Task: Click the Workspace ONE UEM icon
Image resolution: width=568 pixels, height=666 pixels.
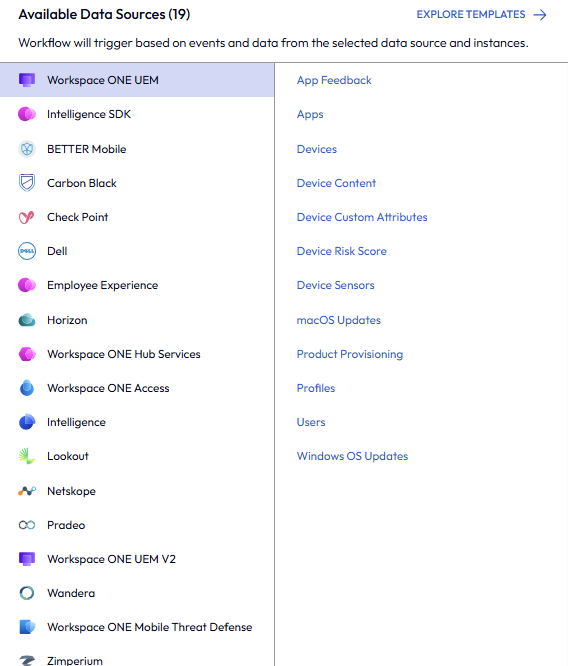Action: tap(27, 80)
